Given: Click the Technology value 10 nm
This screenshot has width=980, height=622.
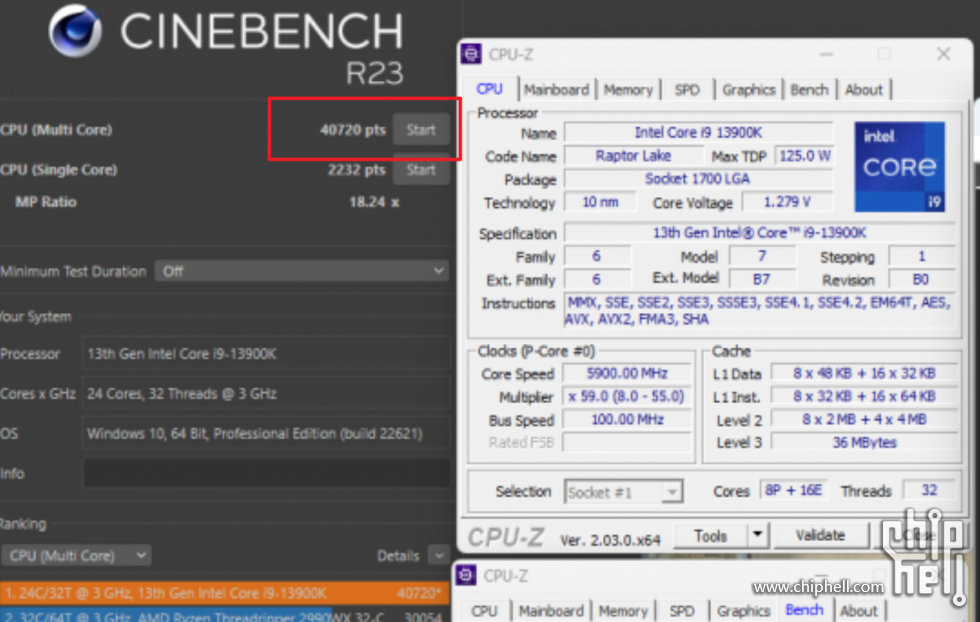Looking at the screenshot, I should pyautogui.click(x=600, y=202).
